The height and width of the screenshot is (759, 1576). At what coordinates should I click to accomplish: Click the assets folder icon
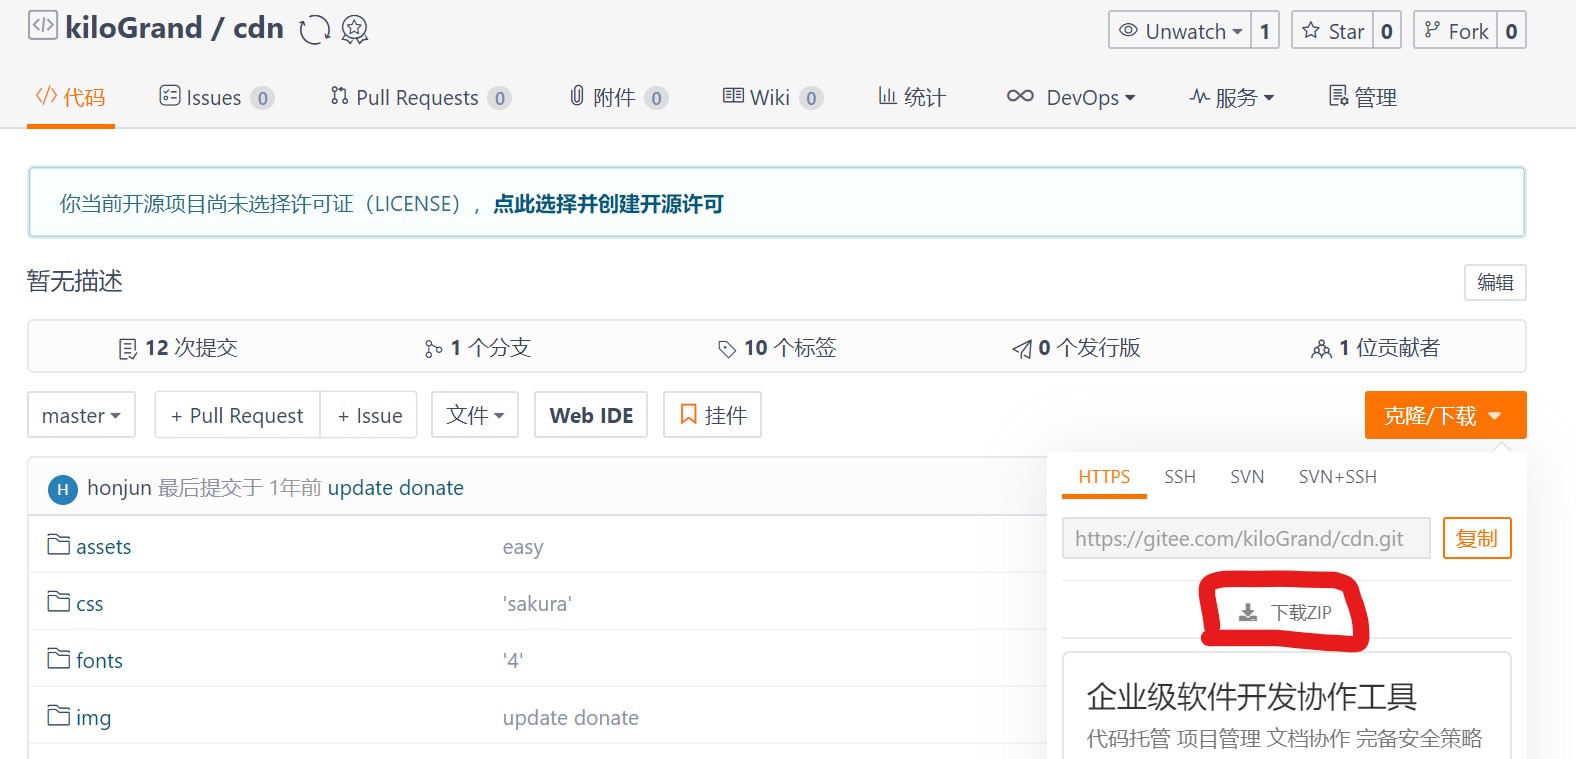59,545
